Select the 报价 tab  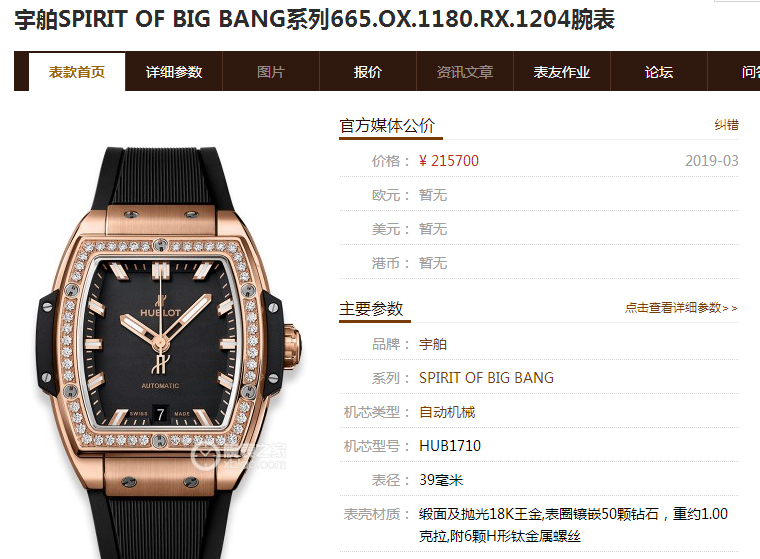point(368,72)
